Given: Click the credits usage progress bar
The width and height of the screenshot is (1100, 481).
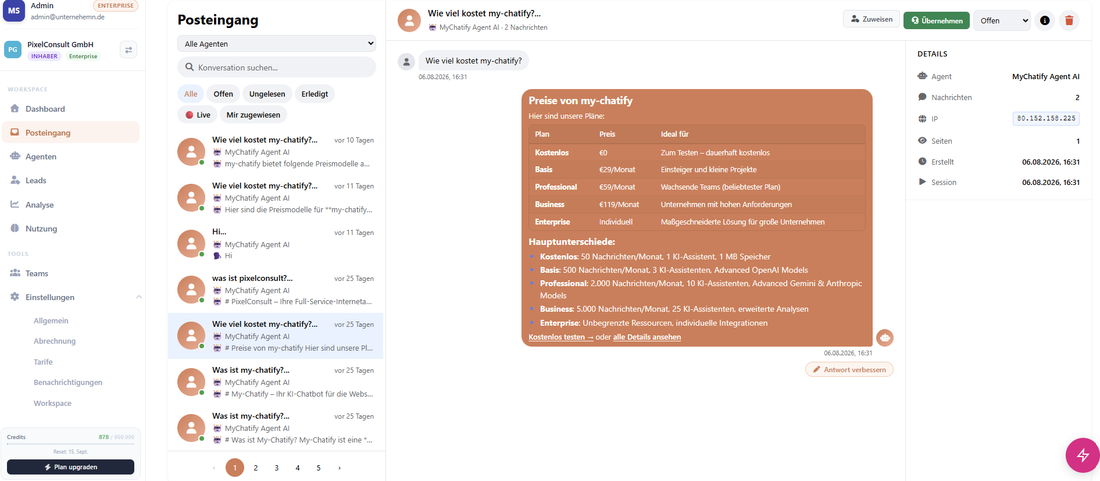Looking at the screenshot, I should click(70, 445).
